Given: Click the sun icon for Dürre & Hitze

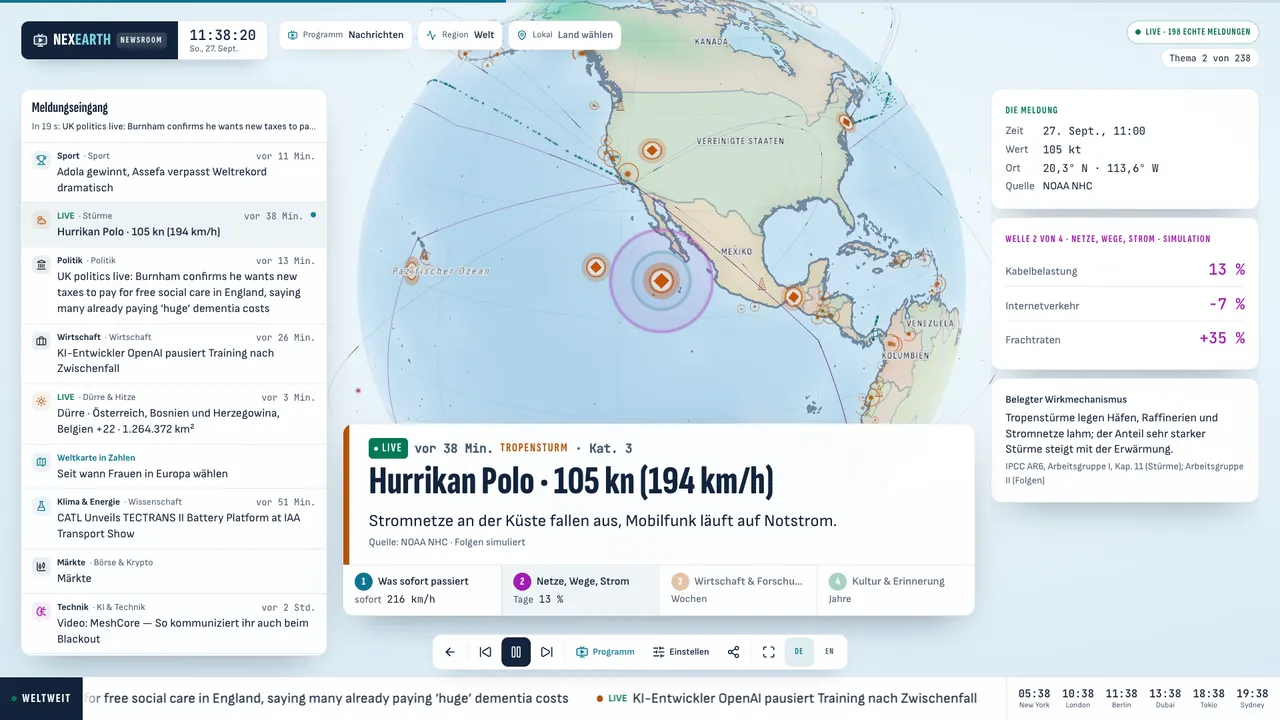Looking at the screenshot, I should pos(41,401).
